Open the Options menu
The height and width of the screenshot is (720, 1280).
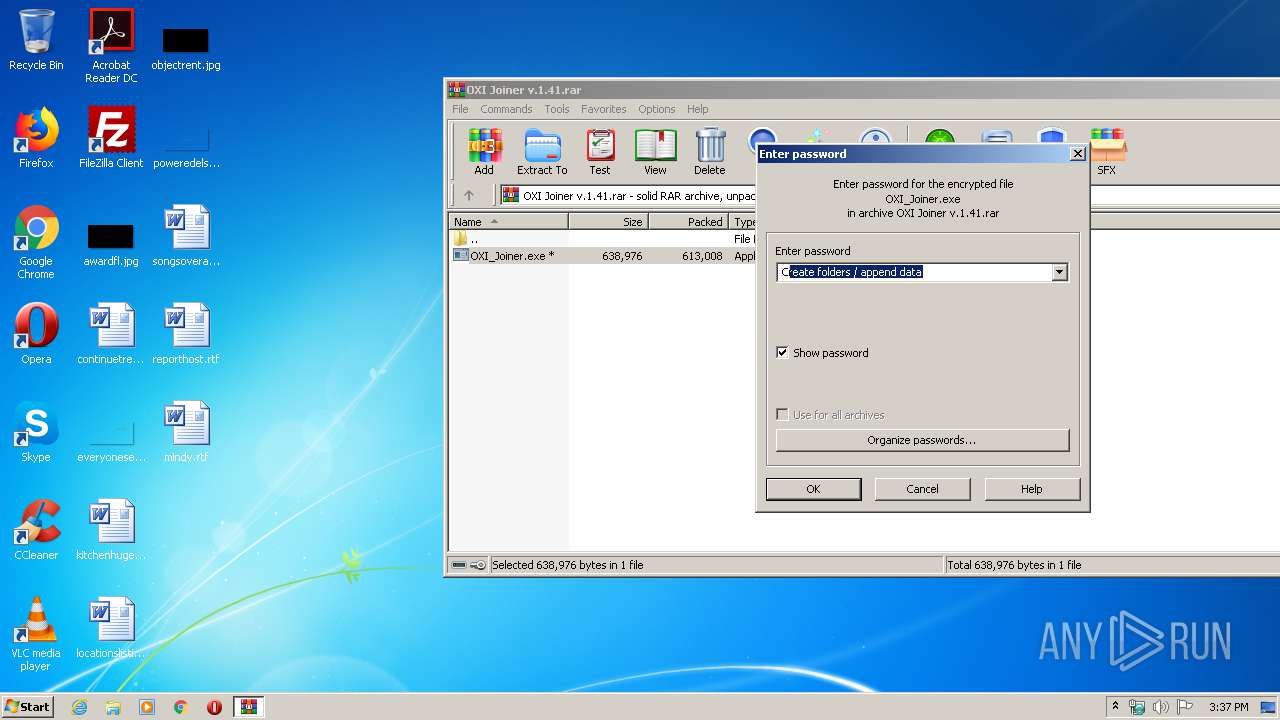(x=657, y=109)
